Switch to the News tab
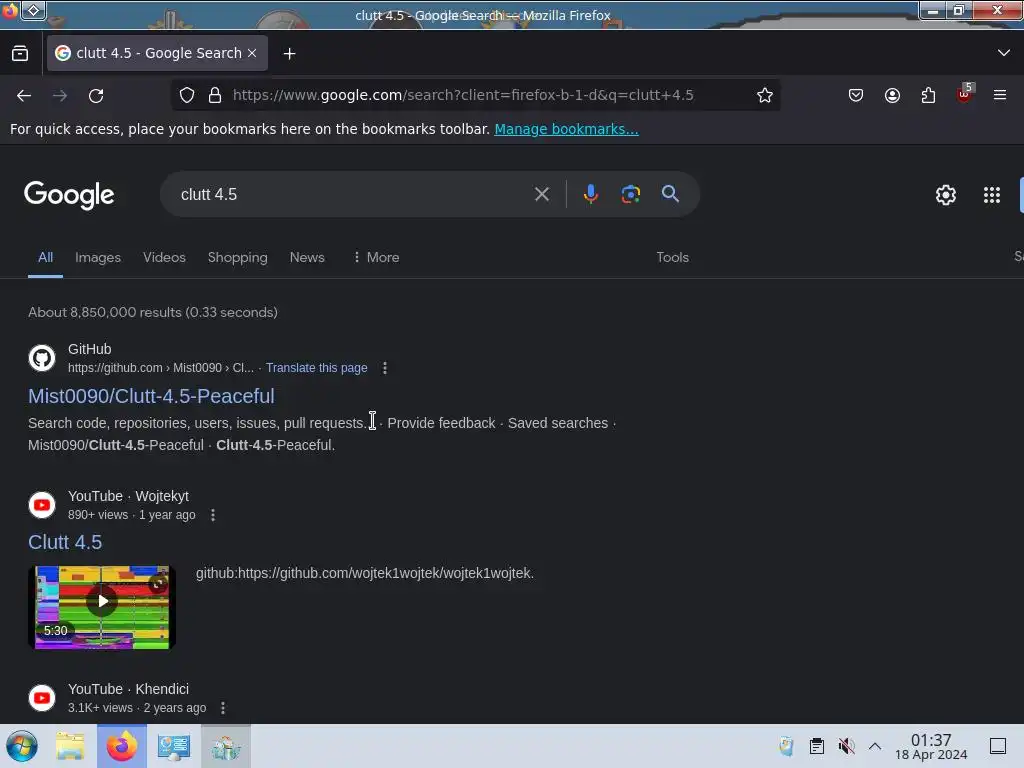1024x768 pixels. [x=307, y=257]
